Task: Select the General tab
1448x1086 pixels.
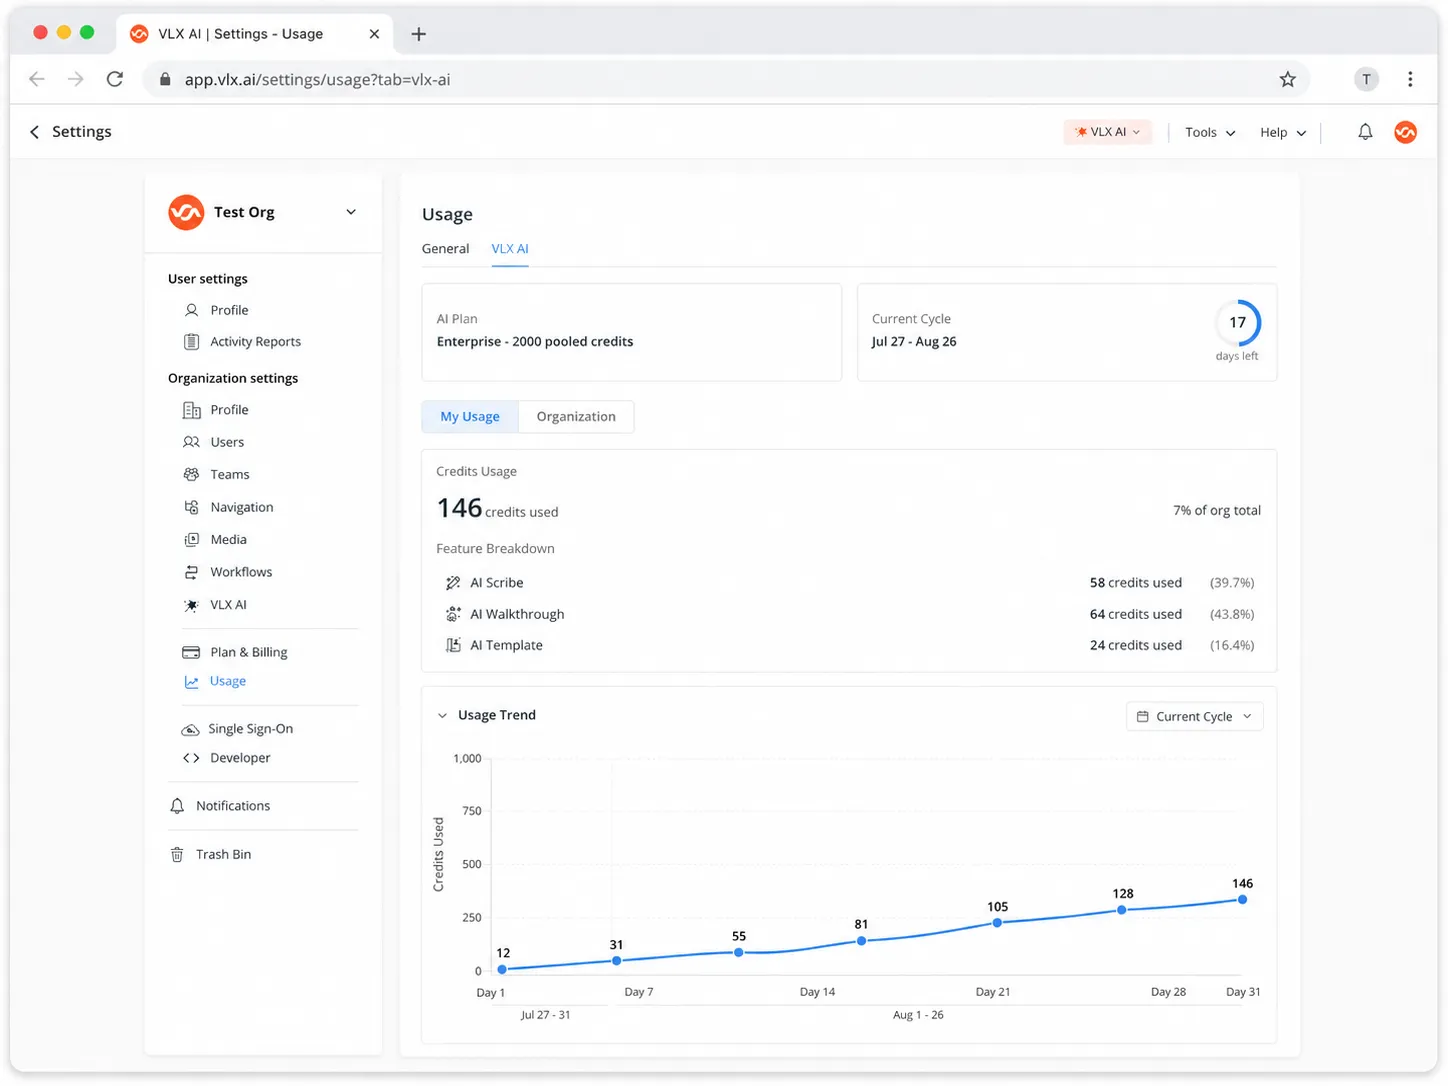Action: [445, 249]
